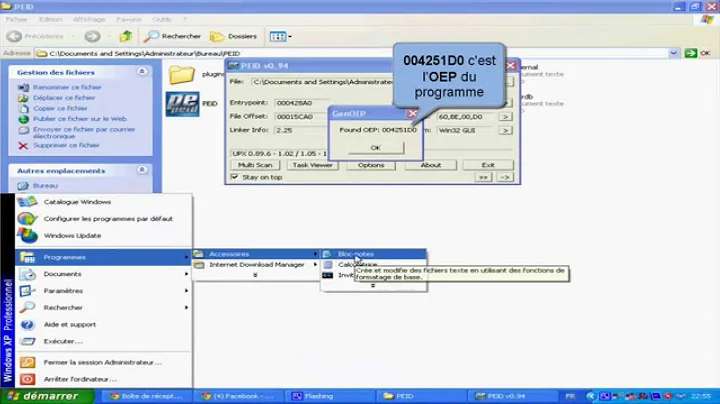Open the Outils menu
Screen dimensions: 720x404
pos(161,19)
